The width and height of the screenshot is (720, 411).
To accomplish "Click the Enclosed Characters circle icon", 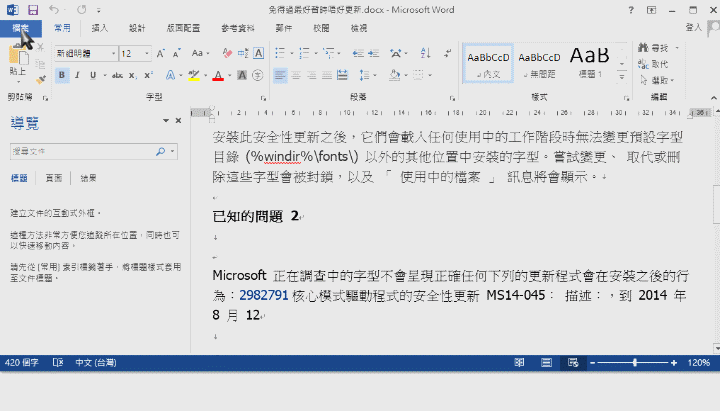I will coord(258,75).
